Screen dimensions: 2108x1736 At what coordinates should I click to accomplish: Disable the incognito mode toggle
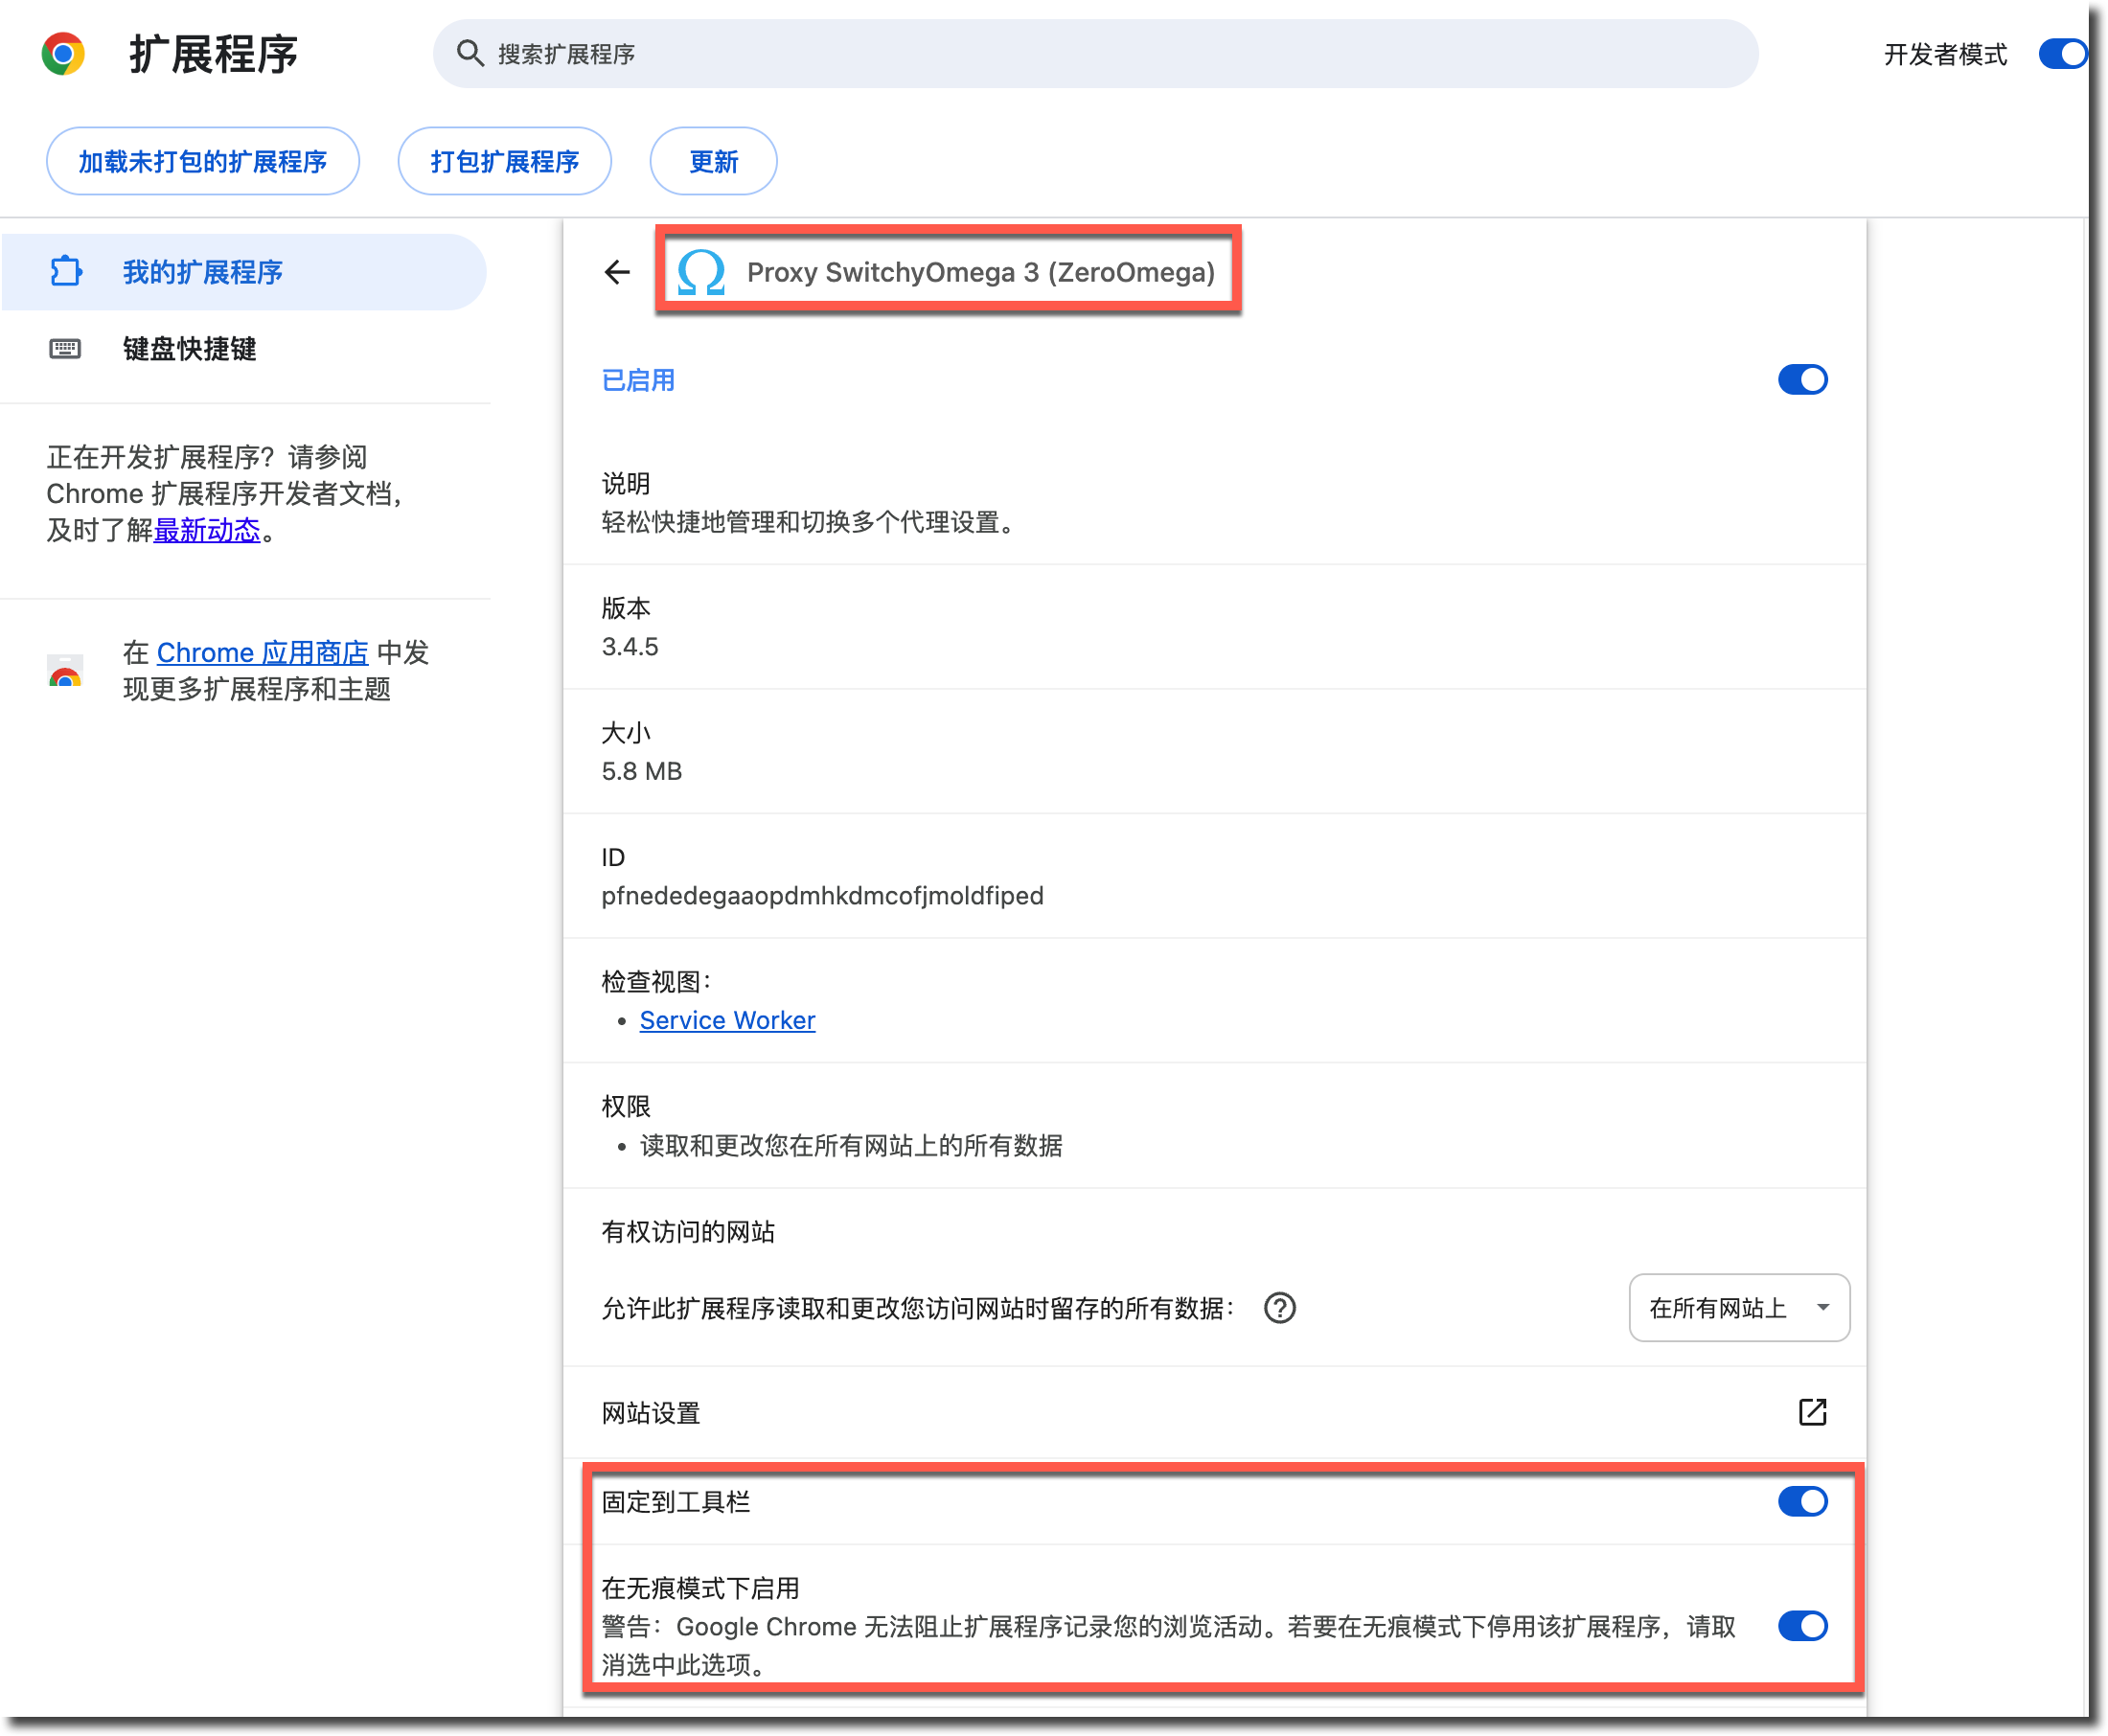pyautogui.click(x=1802, y=1626)
